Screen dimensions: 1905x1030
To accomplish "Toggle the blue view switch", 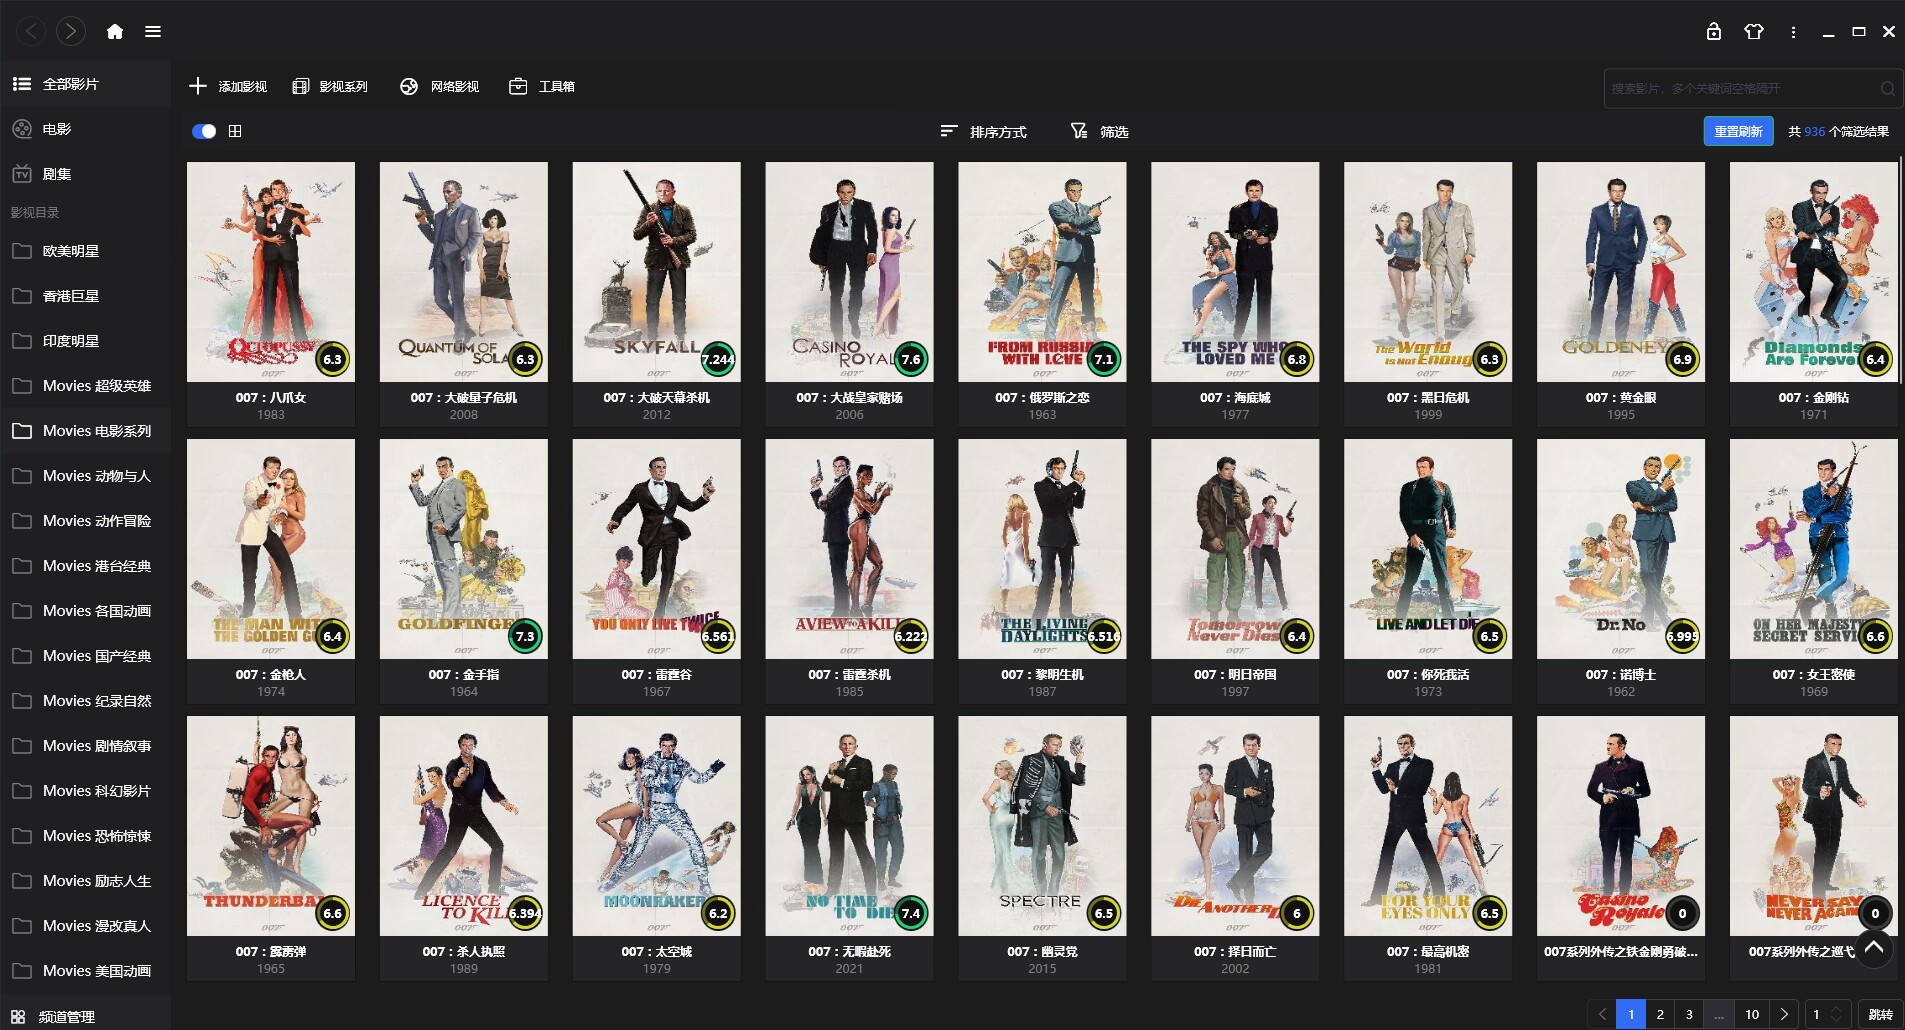I will [204, 131].
